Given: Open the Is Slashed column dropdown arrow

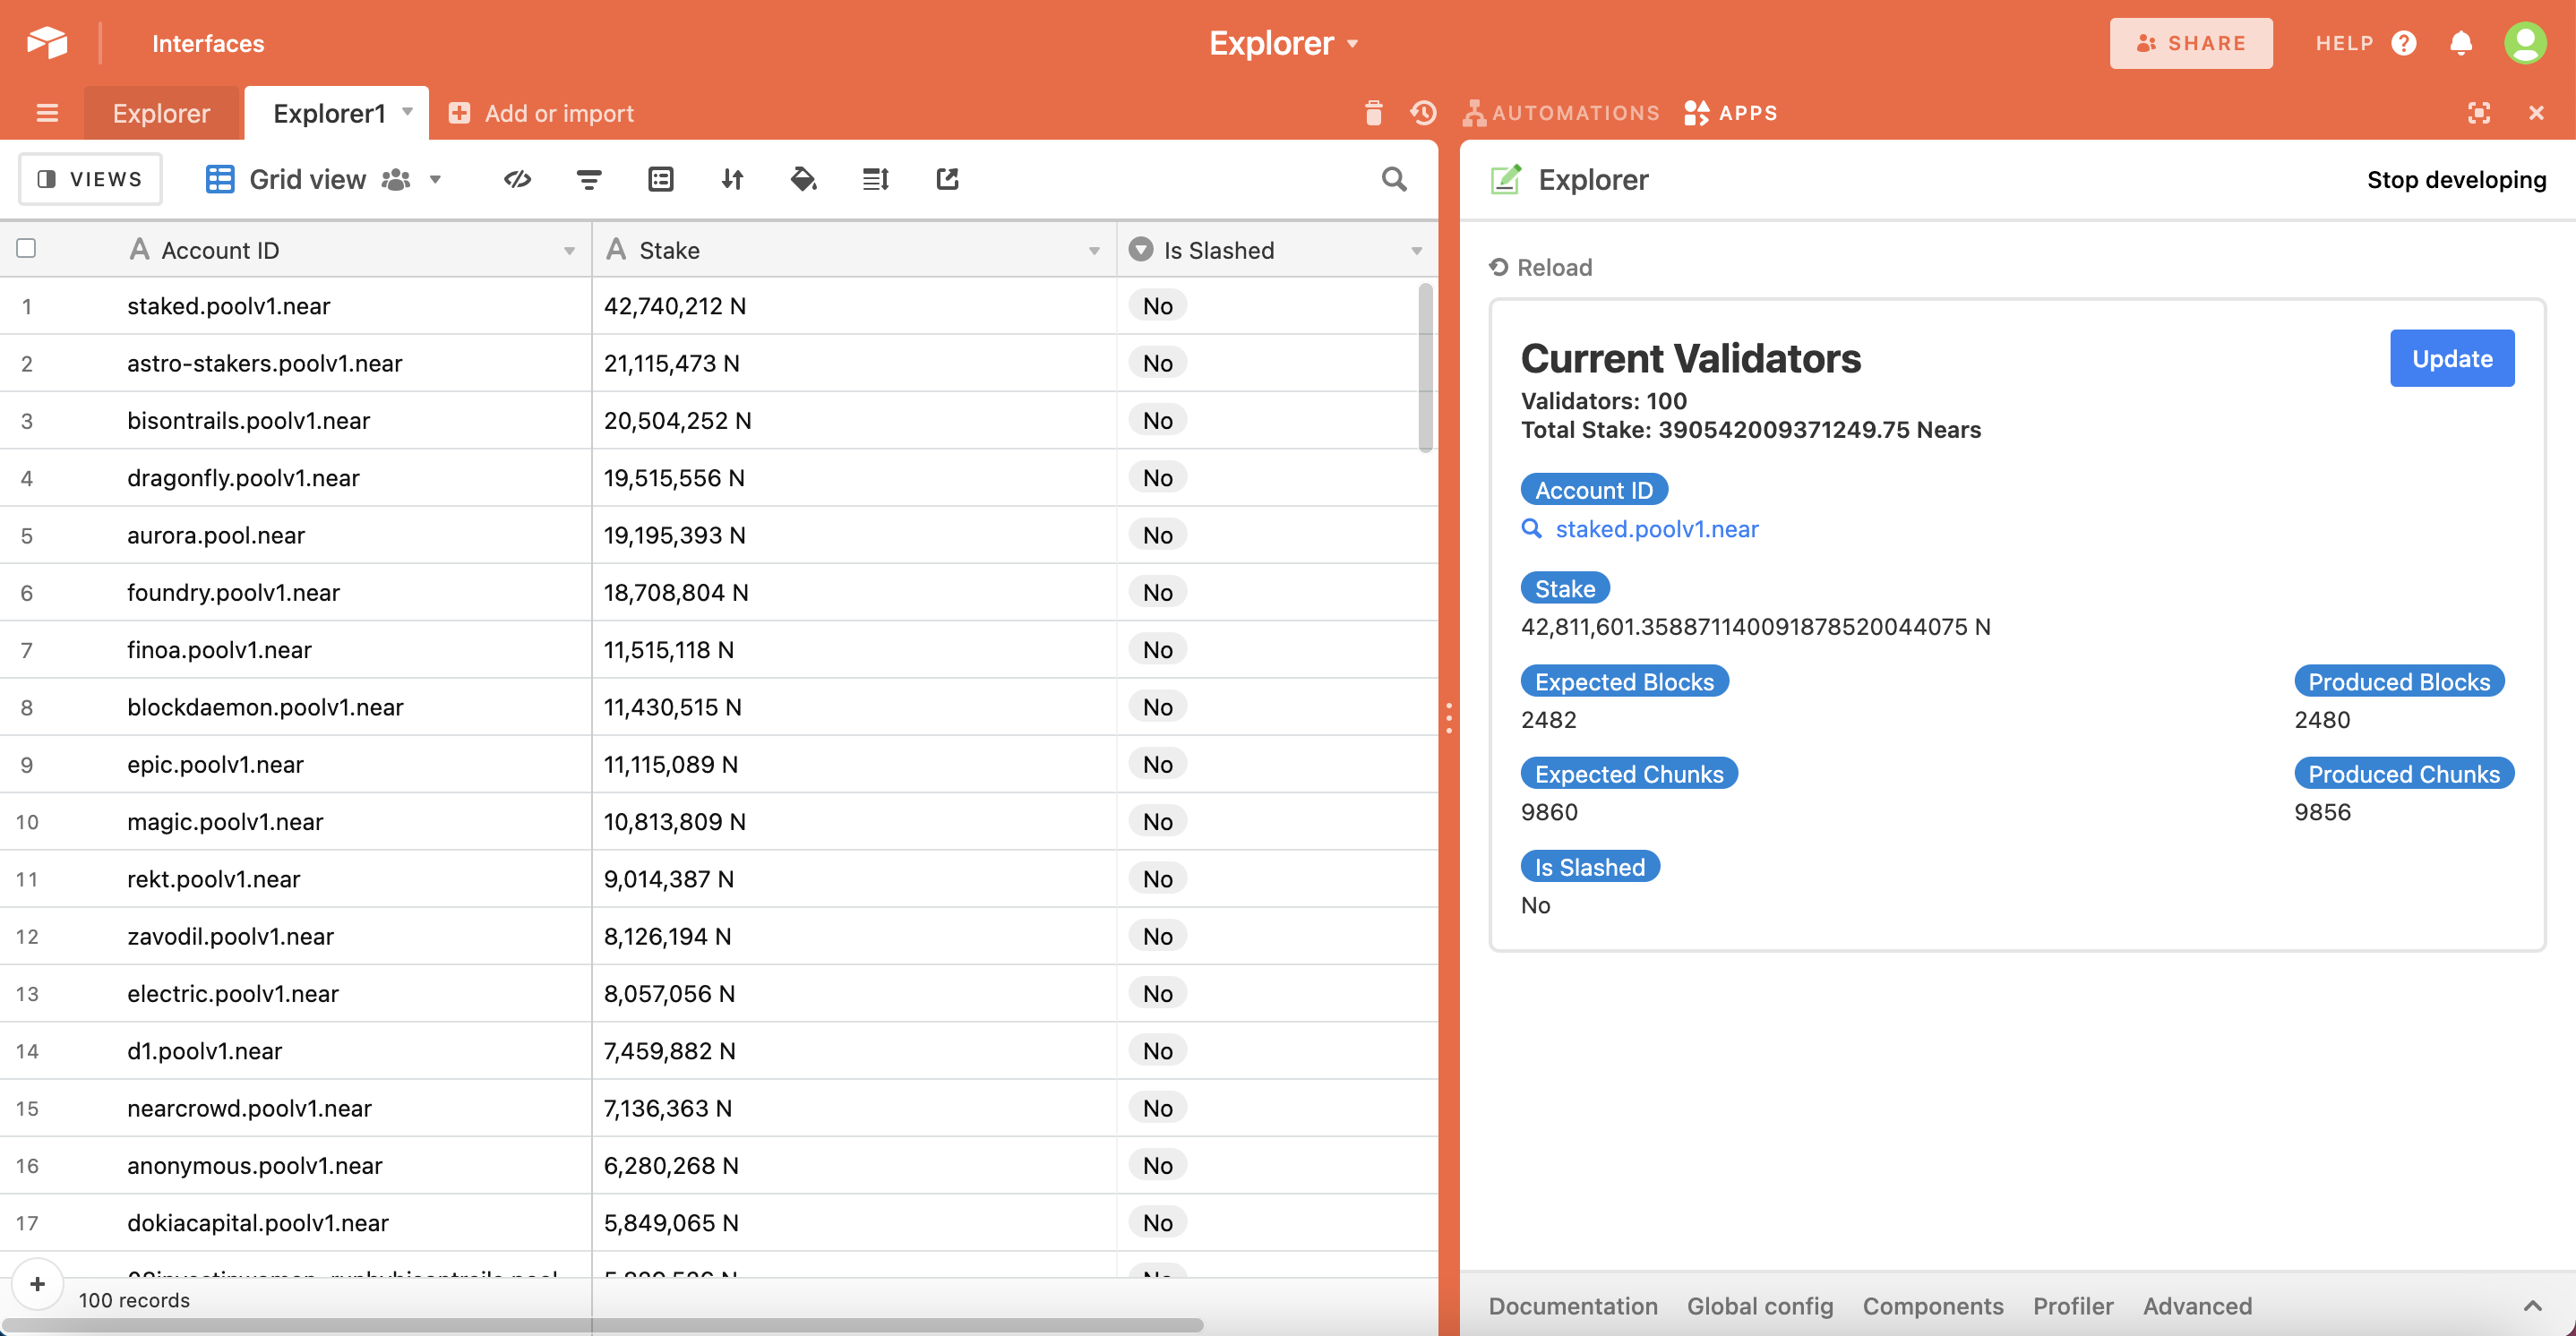Looking at the screenshot, I should pyautogui.click(x=1416, y=250).
